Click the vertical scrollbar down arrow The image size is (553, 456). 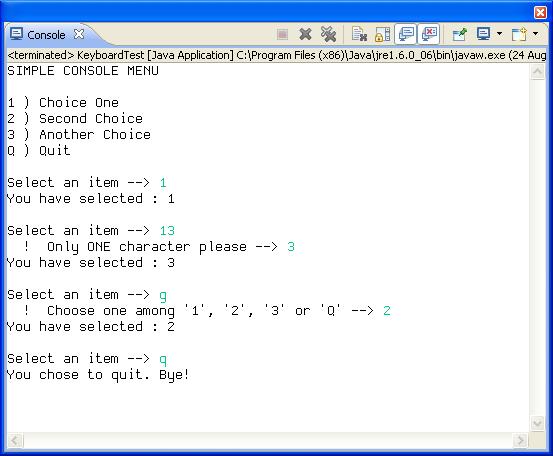pyautogui.click(x=537, y=422)
